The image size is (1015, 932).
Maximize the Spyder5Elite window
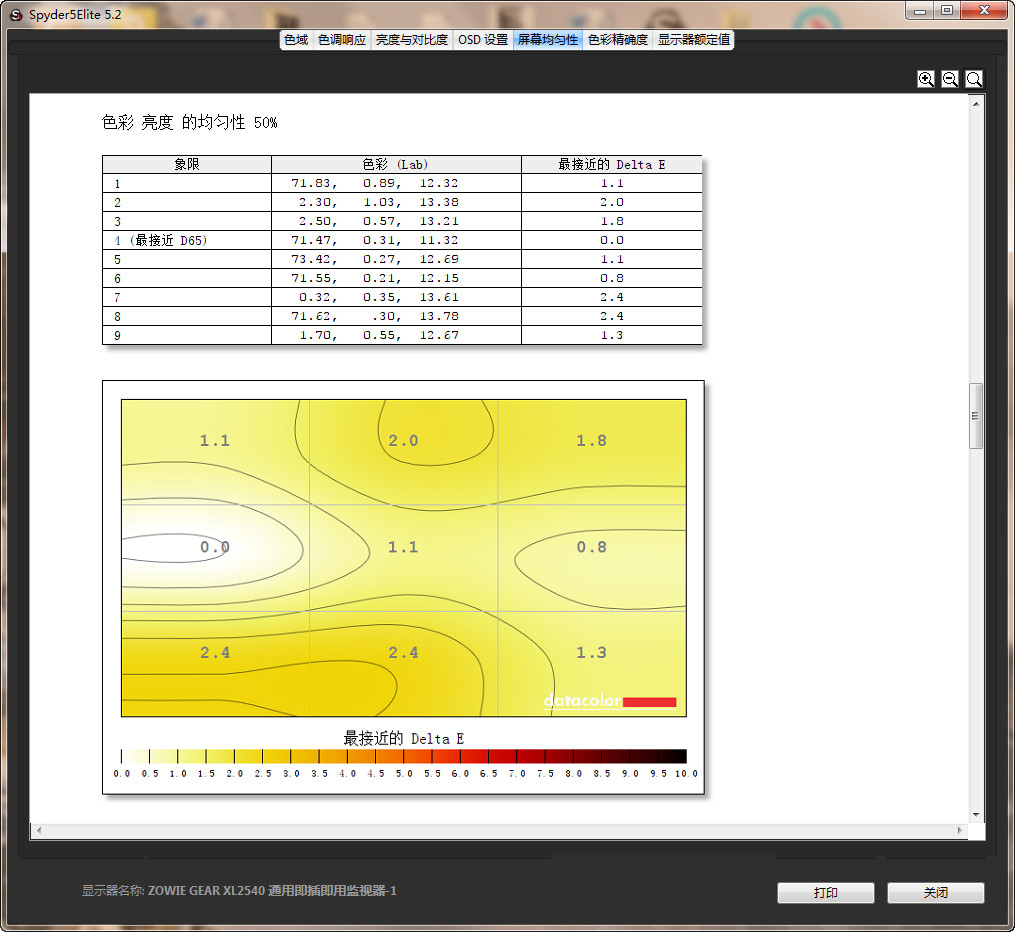tap(947, 10)
